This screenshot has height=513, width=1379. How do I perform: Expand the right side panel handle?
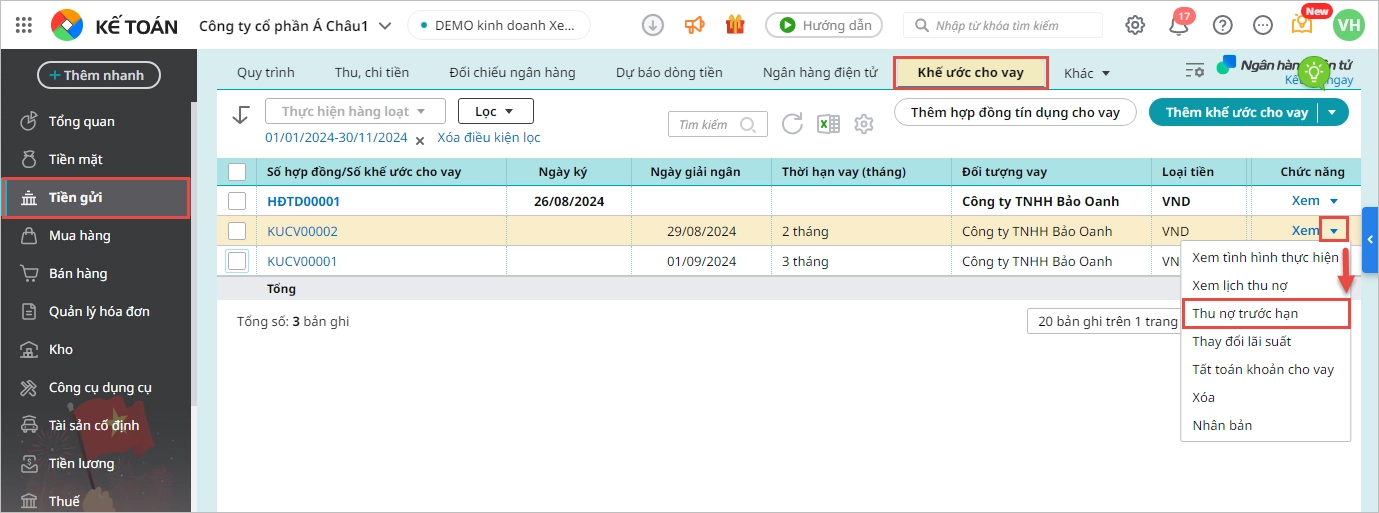click(1369, 239)
